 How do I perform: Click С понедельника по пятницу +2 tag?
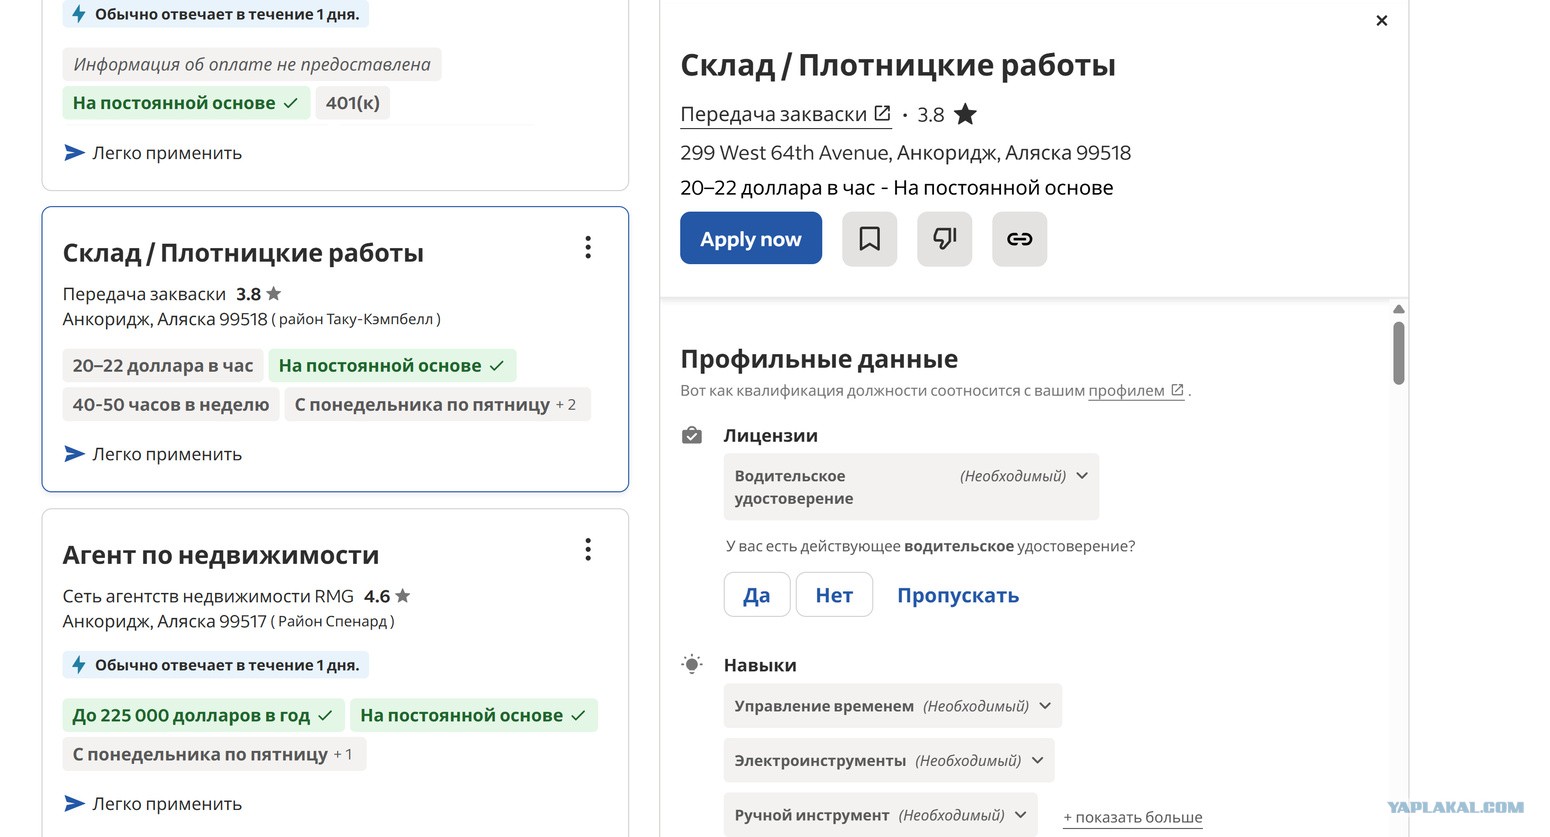click(438, 404)
